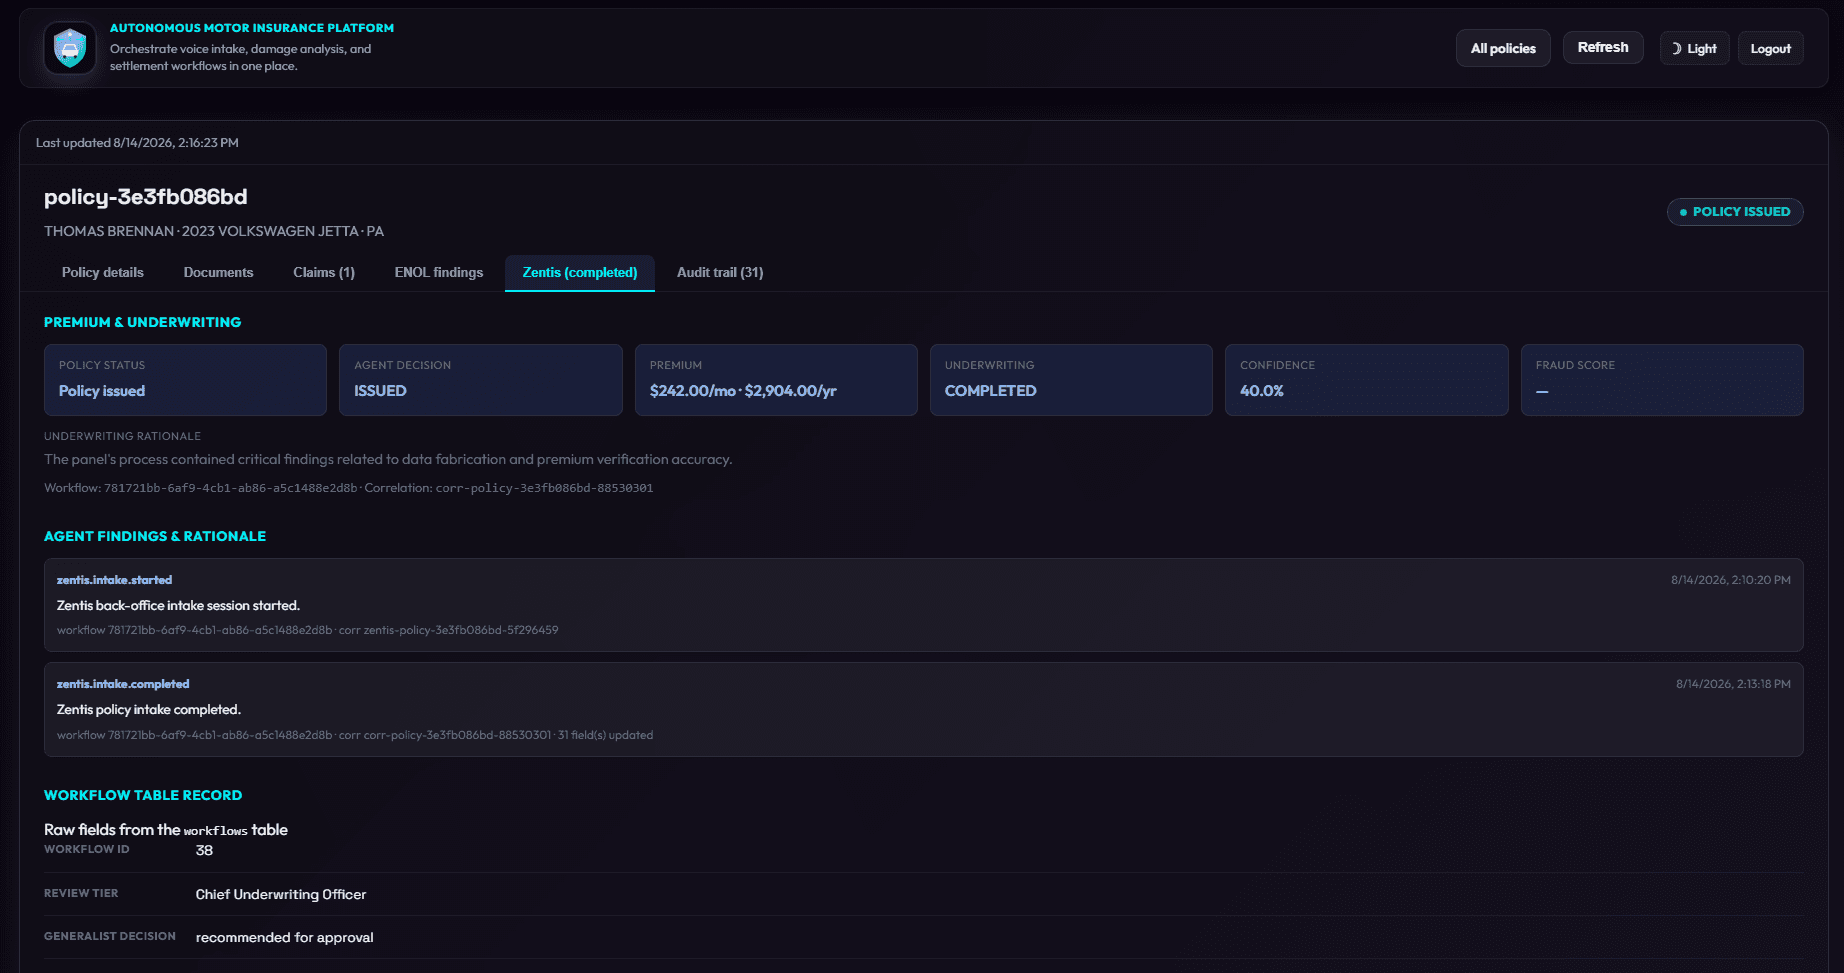Click THOMAS BRENNAN vehicle subtitle
This screenshot has width=1844, height=973.
coord(214,231)
